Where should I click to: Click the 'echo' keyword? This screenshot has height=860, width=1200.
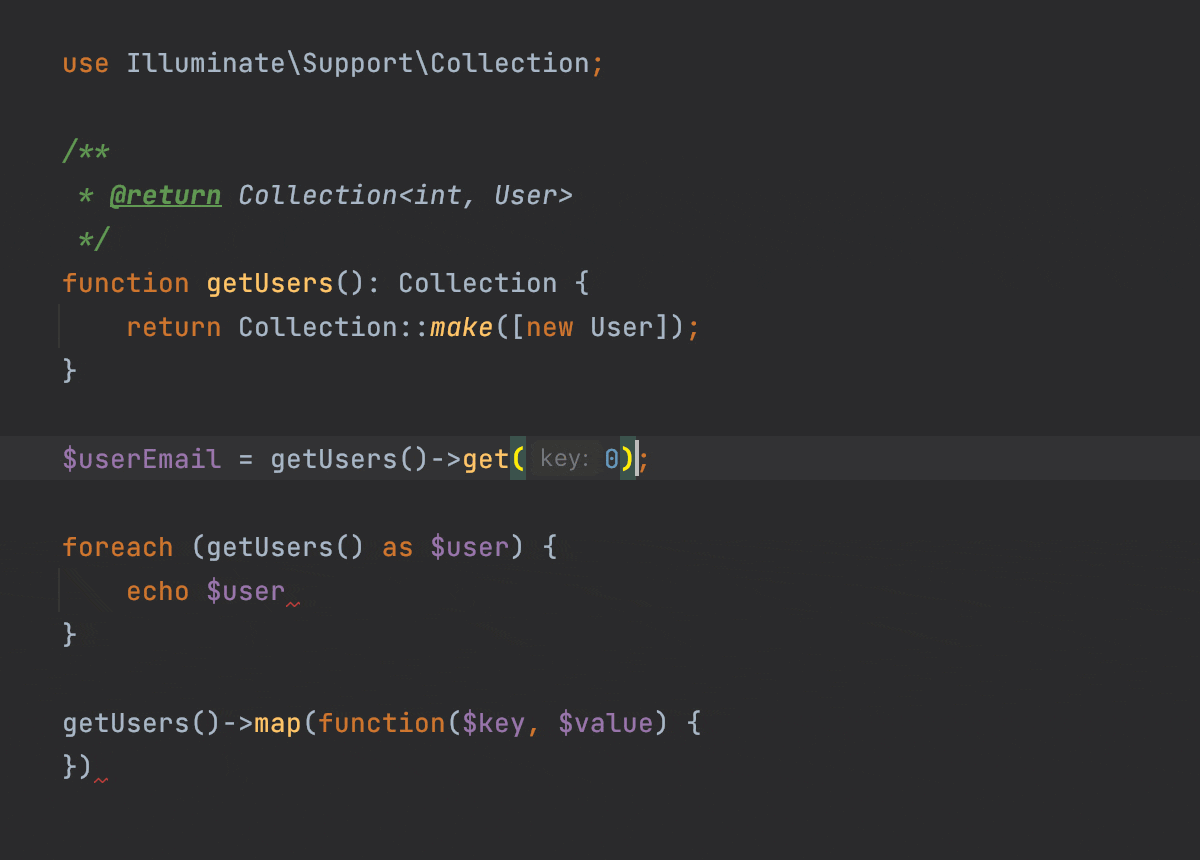(x=157, y=591)
